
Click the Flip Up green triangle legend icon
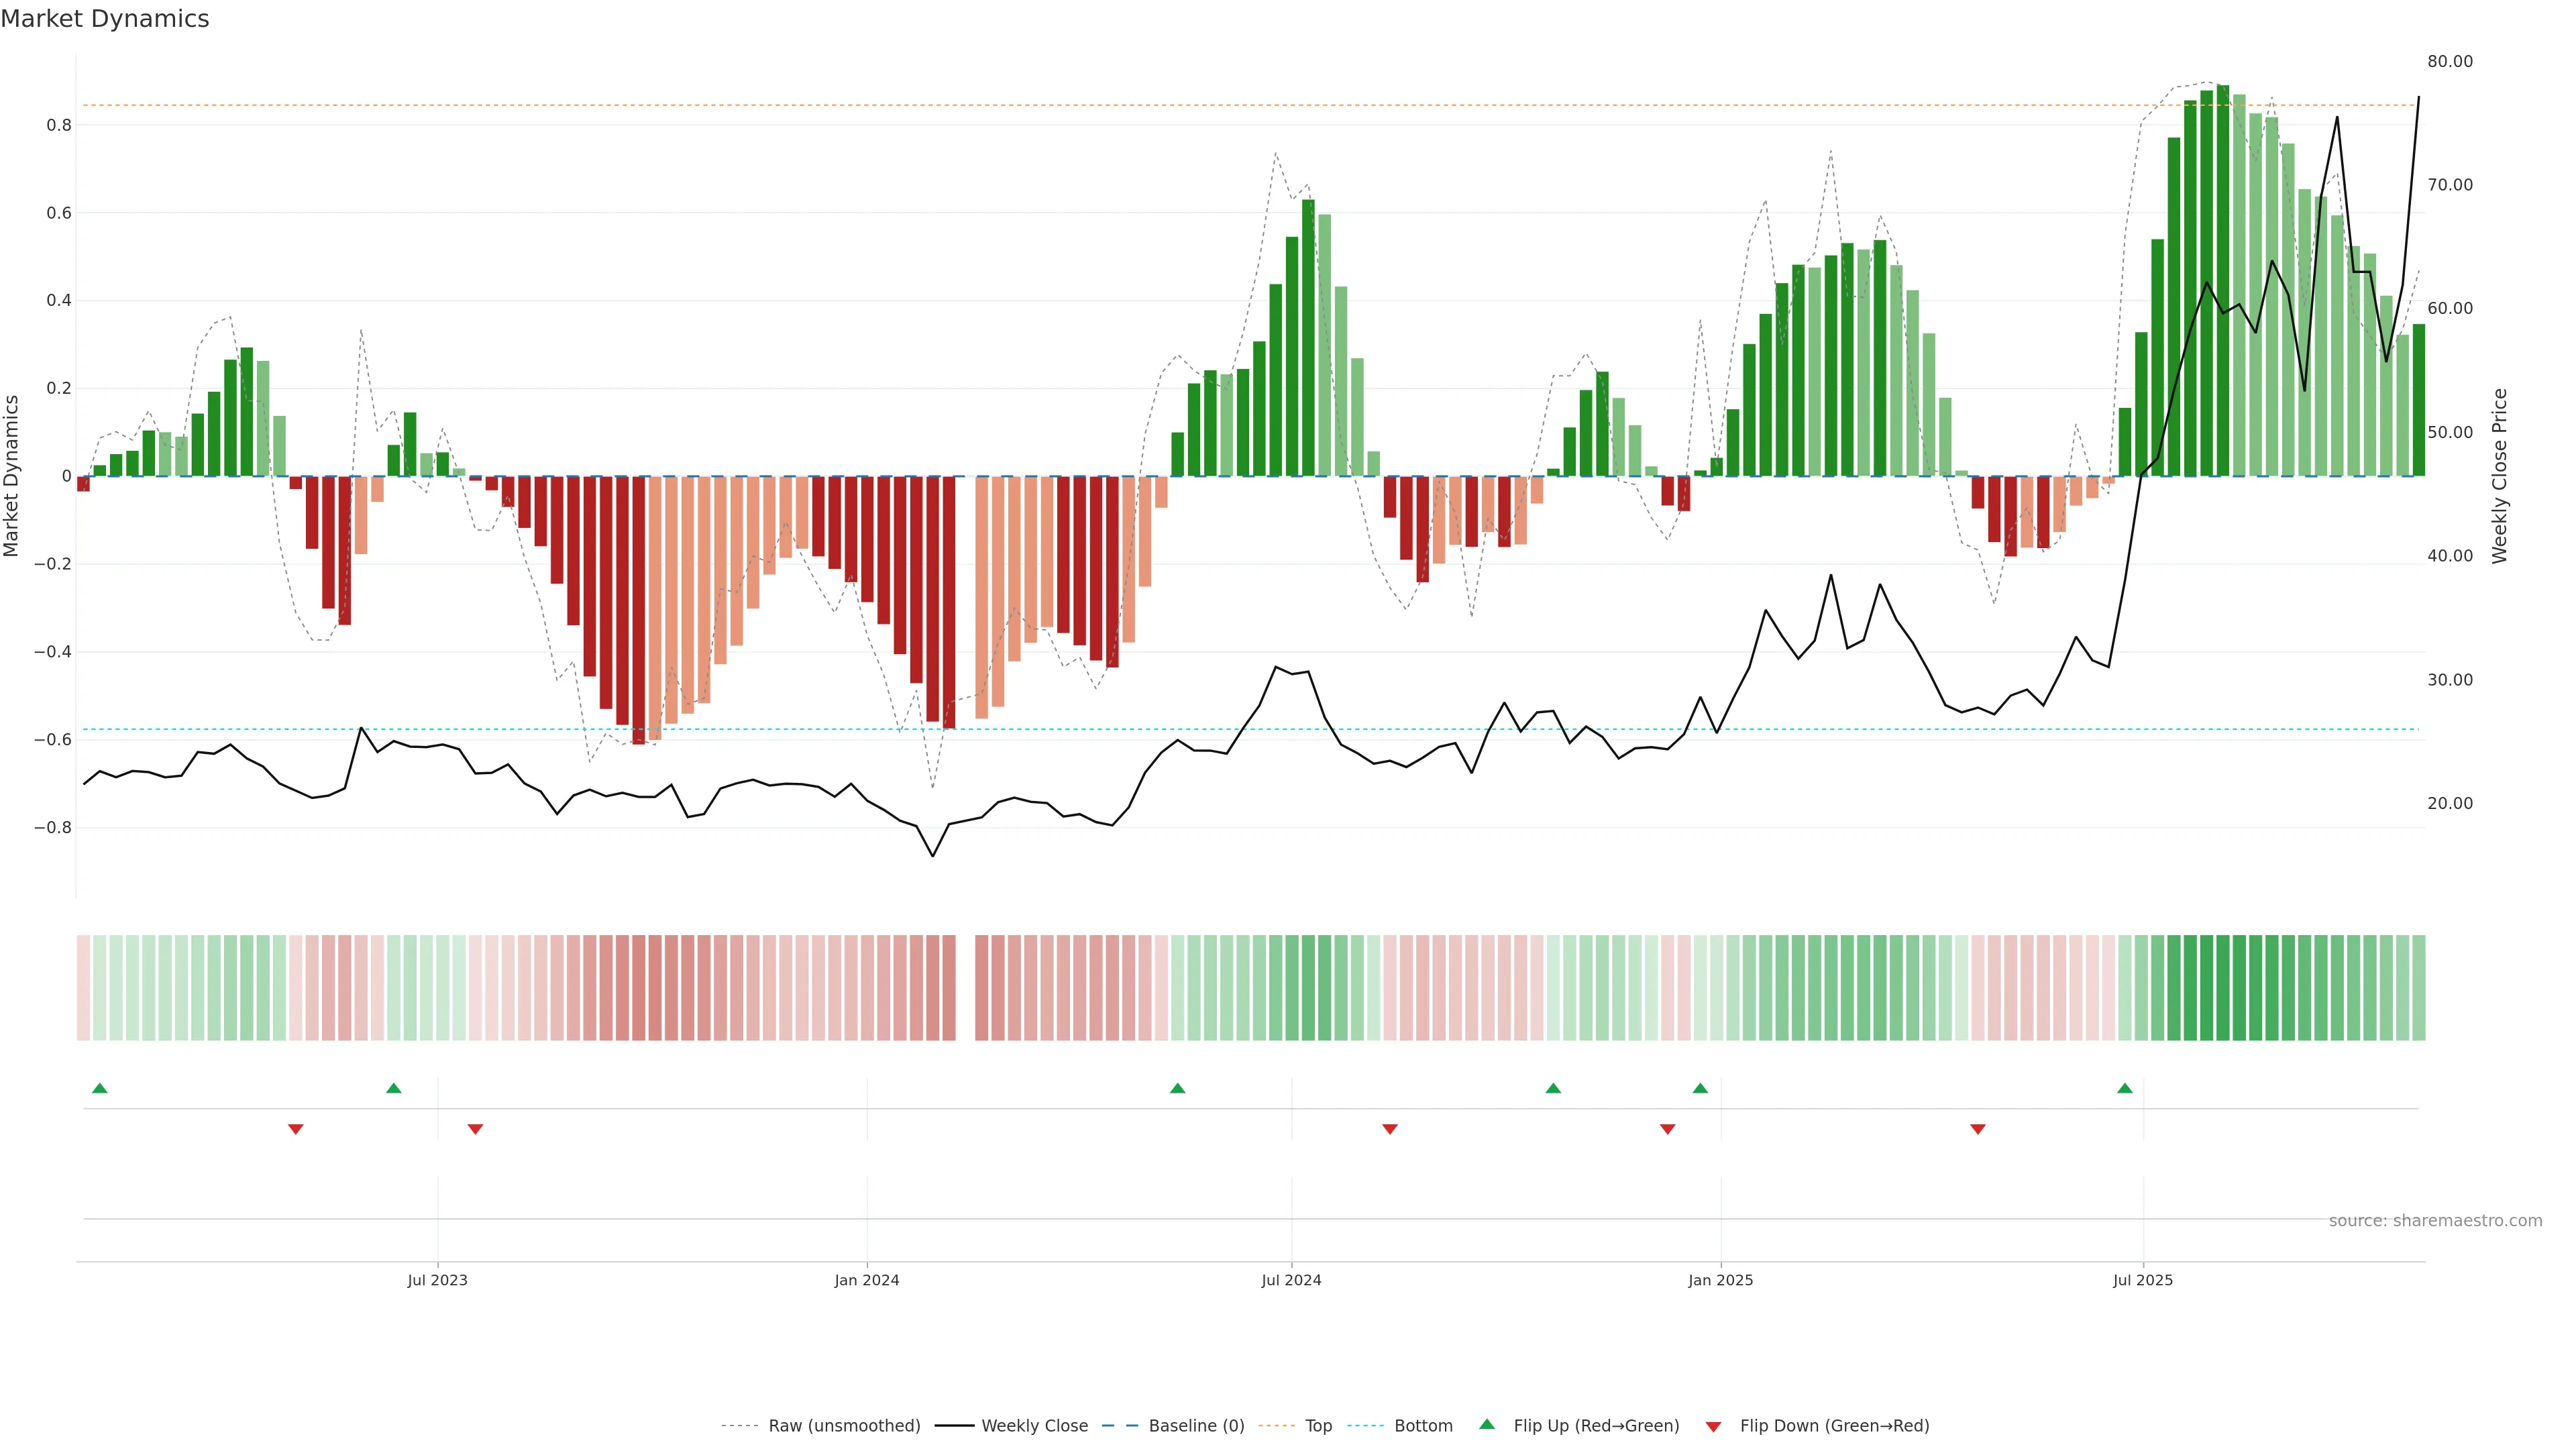pos(1486,1424)
